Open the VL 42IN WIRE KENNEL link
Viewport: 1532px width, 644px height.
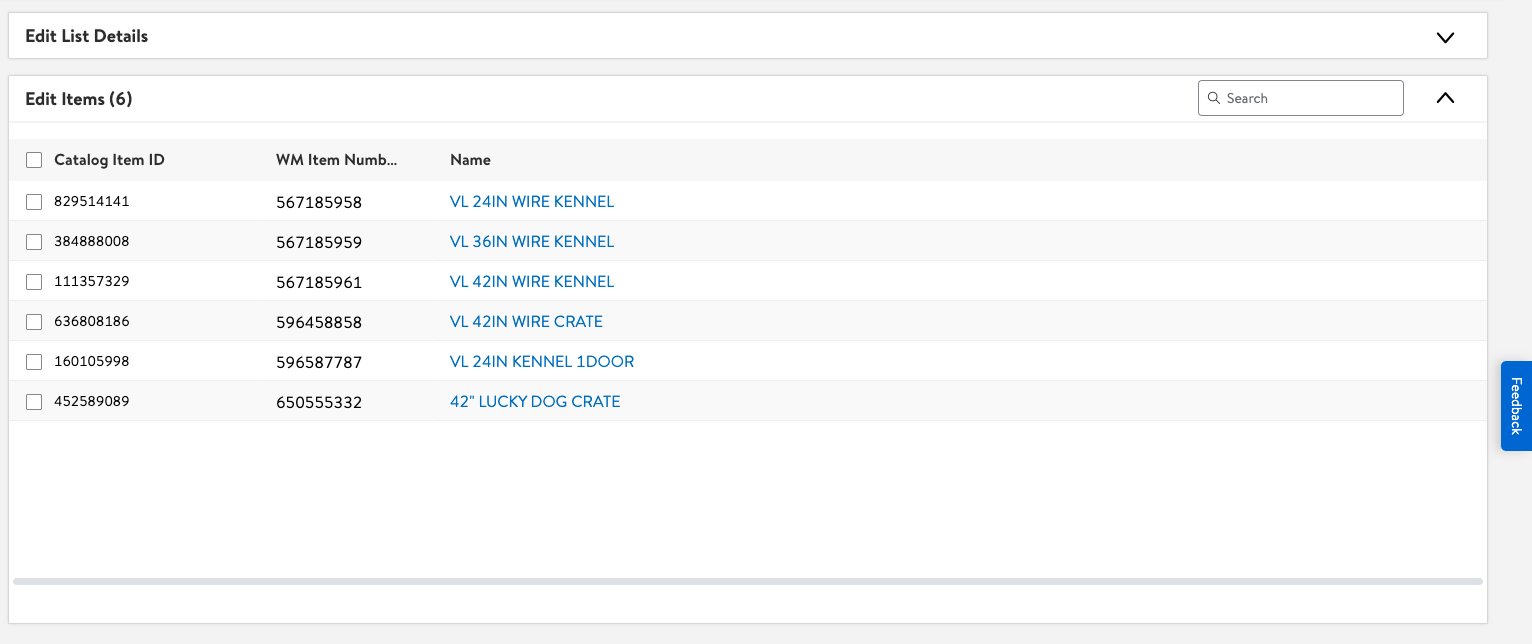pos(532,282)
